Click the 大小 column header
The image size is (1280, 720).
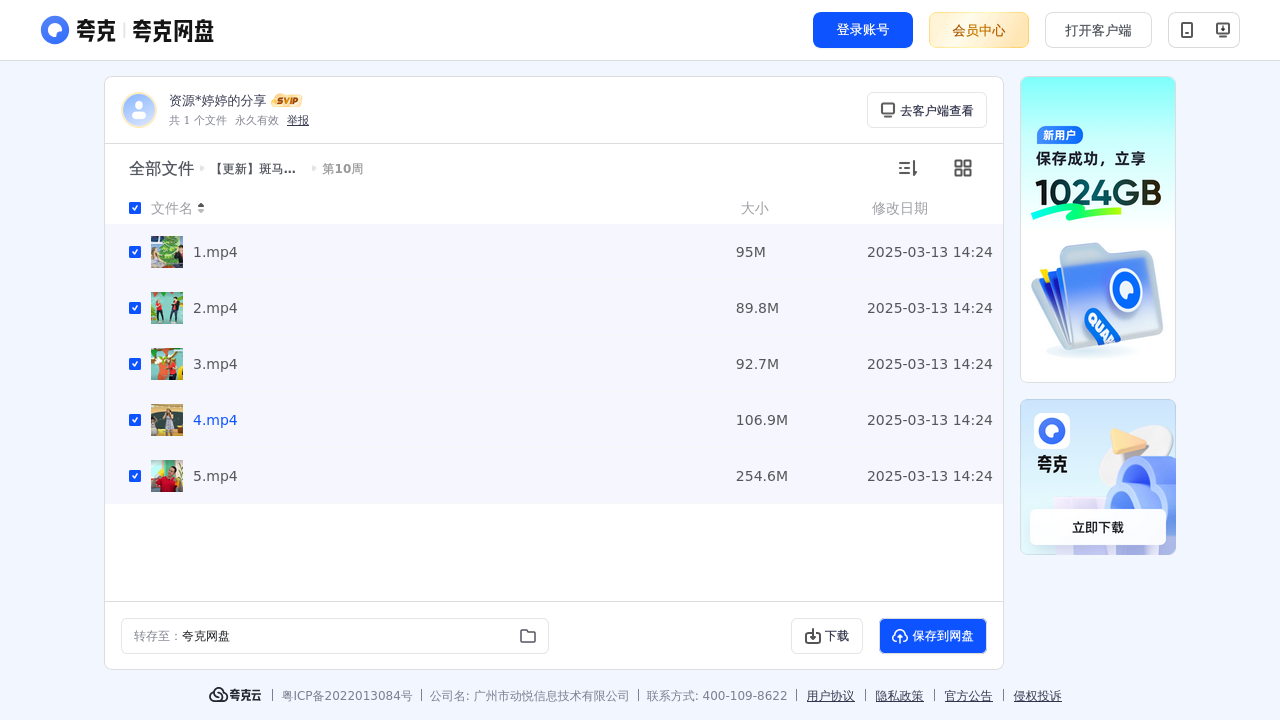[x=755, y=208]
